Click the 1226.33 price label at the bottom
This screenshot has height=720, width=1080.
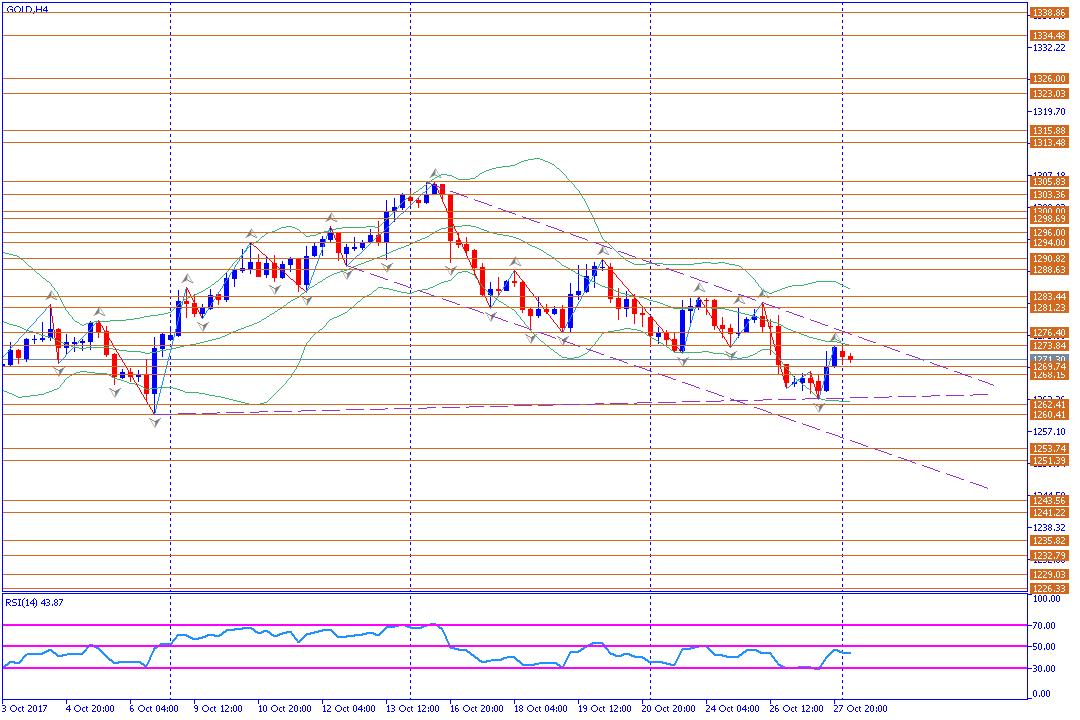1049,588
